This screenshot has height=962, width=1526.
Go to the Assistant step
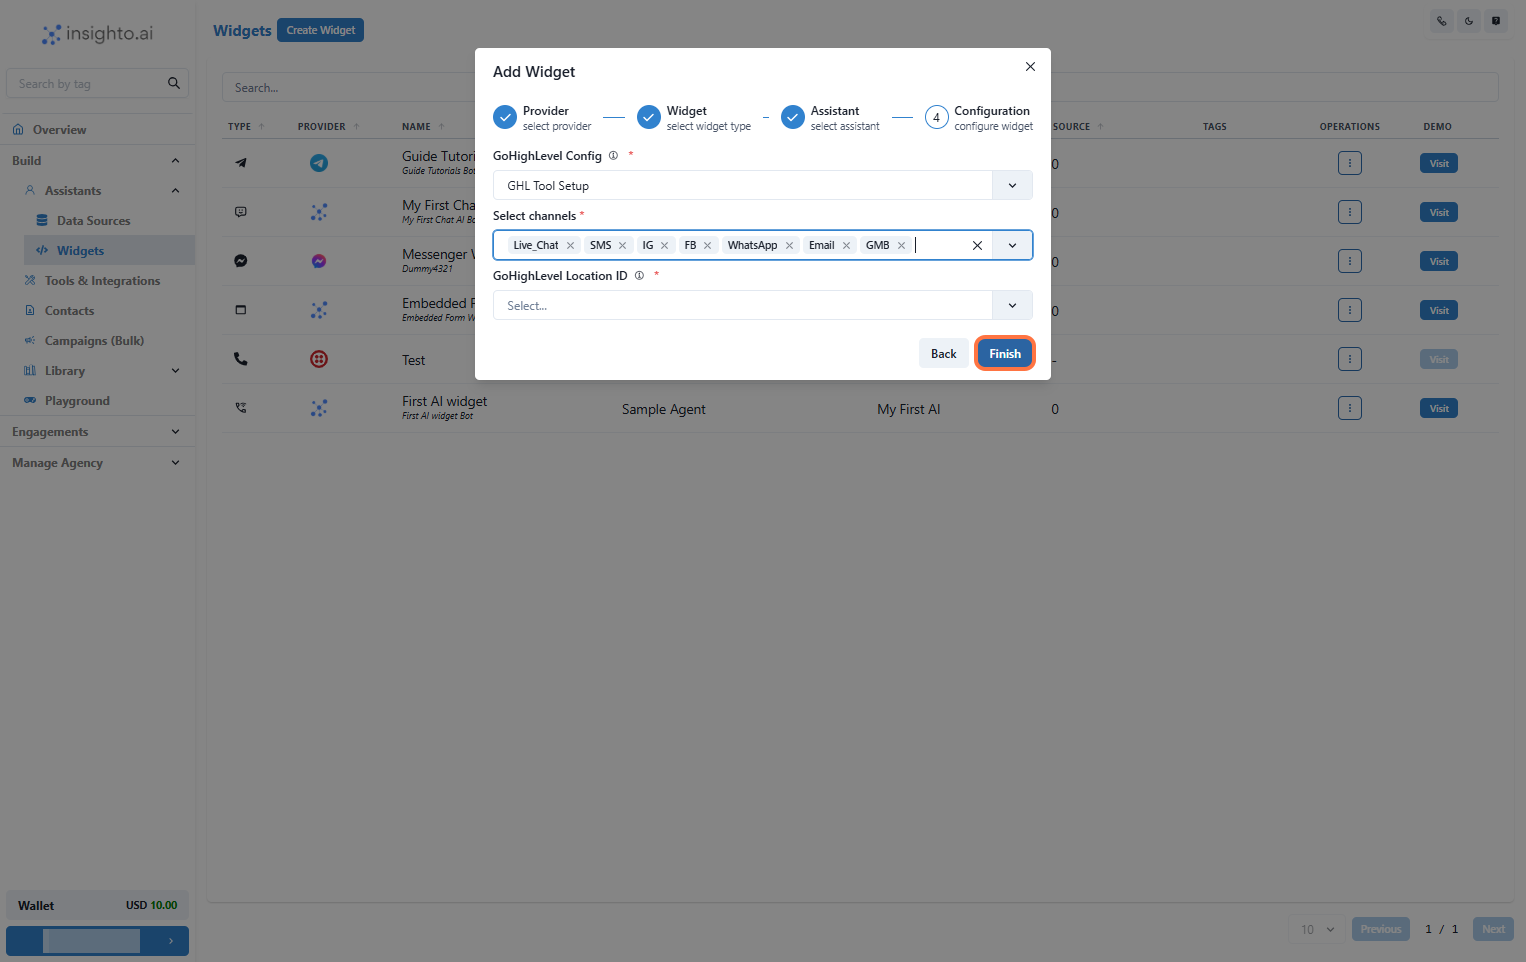click(831, 118)
